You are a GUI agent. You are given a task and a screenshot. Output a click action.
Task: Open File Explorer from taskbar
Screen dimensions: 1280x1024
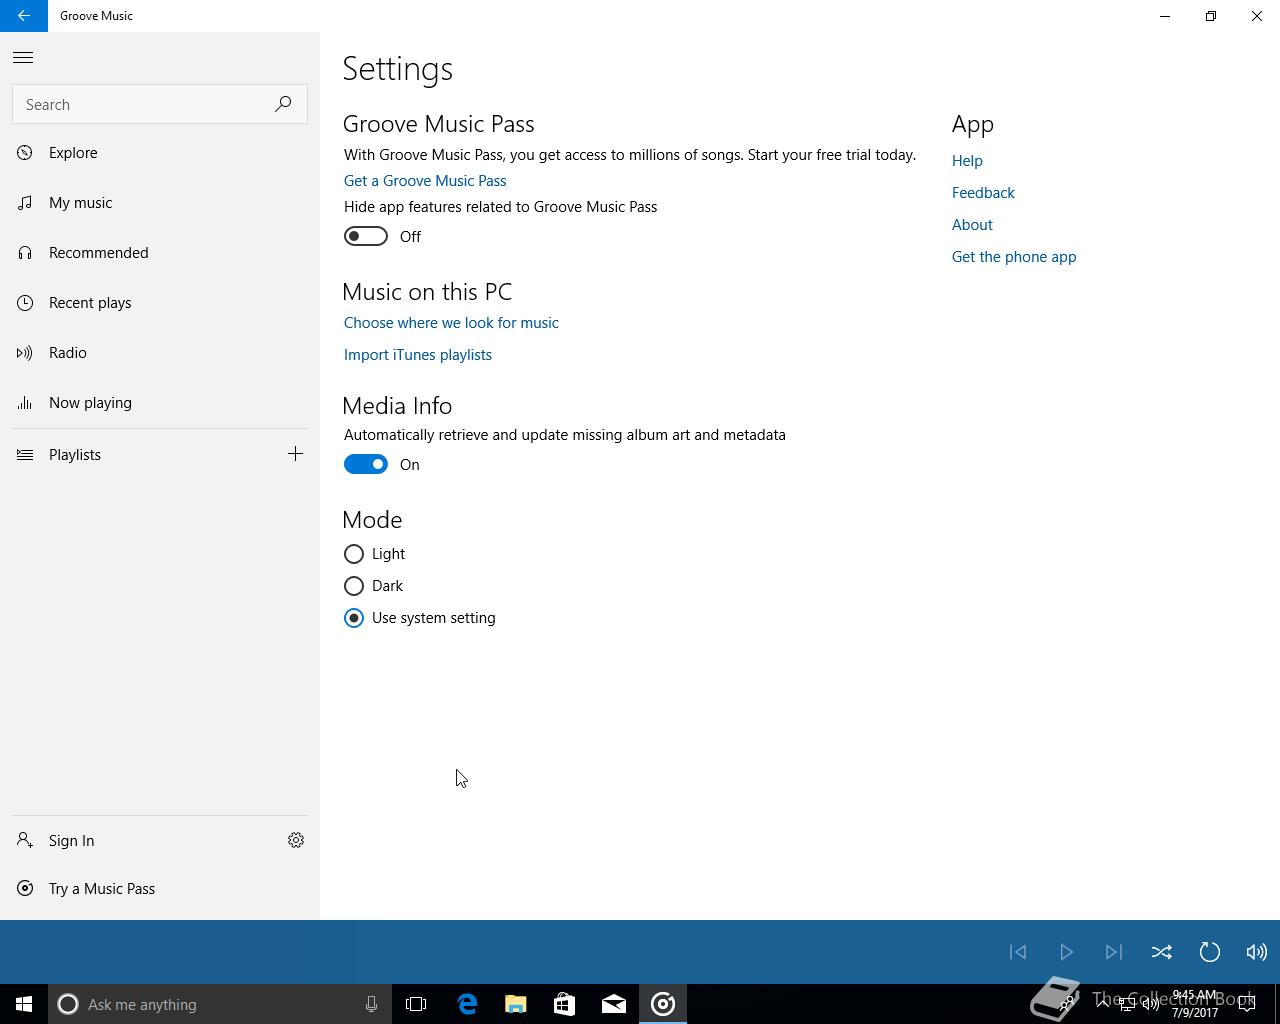(x=516, y=1004)
